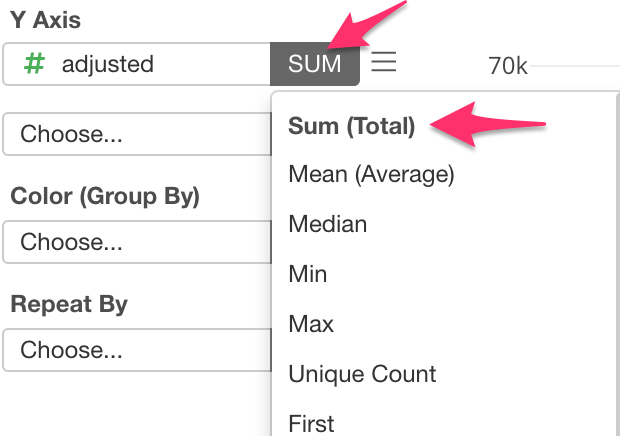This screenshot has height=436, width=620.
Task: Open the hamburger menu beside SUM
Action: pyautogui.click(x=384, y=63)
